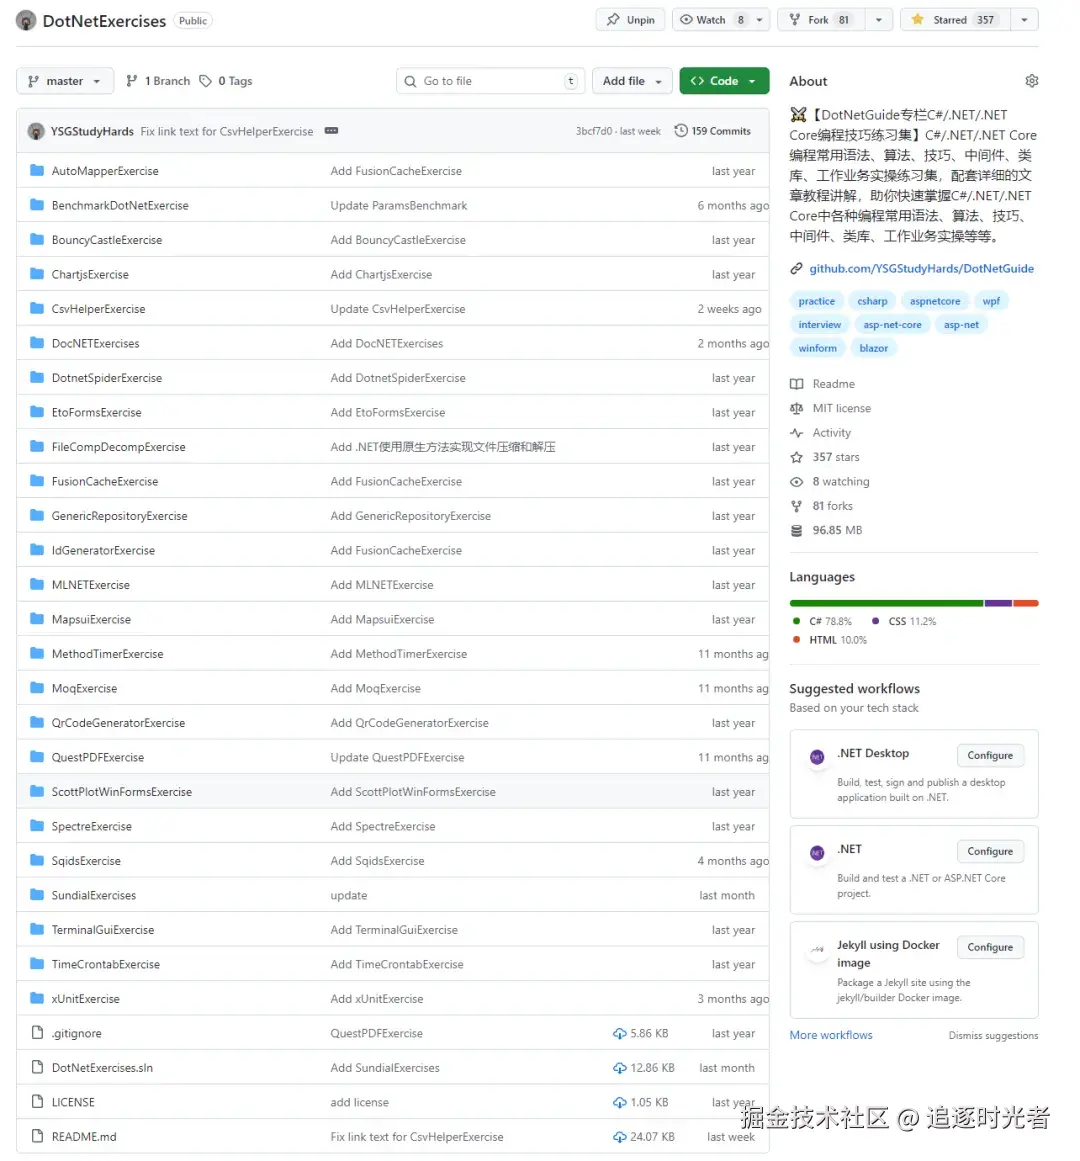1080x1161 pixels.
Task: Open the SundialExercises folder
Action: point(94,895)
